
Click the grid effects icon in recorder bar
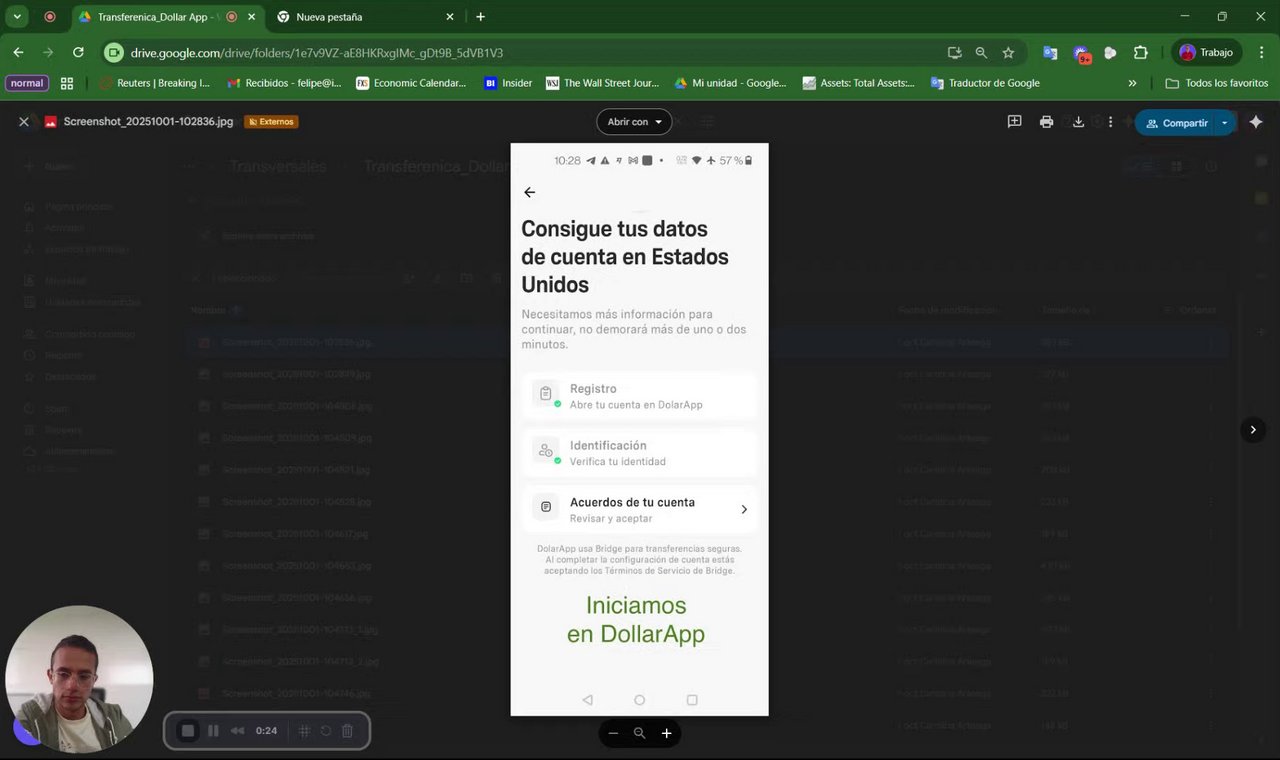point(304,731)
